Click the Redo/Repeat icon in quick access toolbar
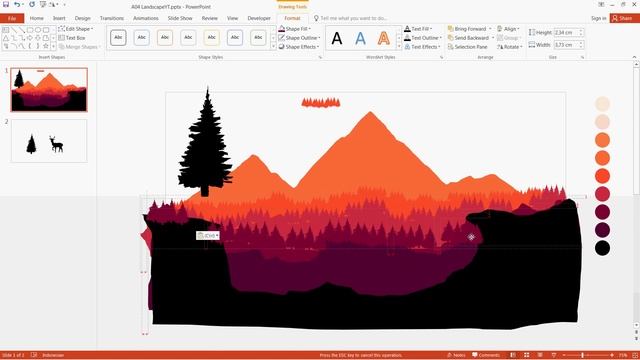This screenshot has width=640, height=360. [x=31, y=4]
